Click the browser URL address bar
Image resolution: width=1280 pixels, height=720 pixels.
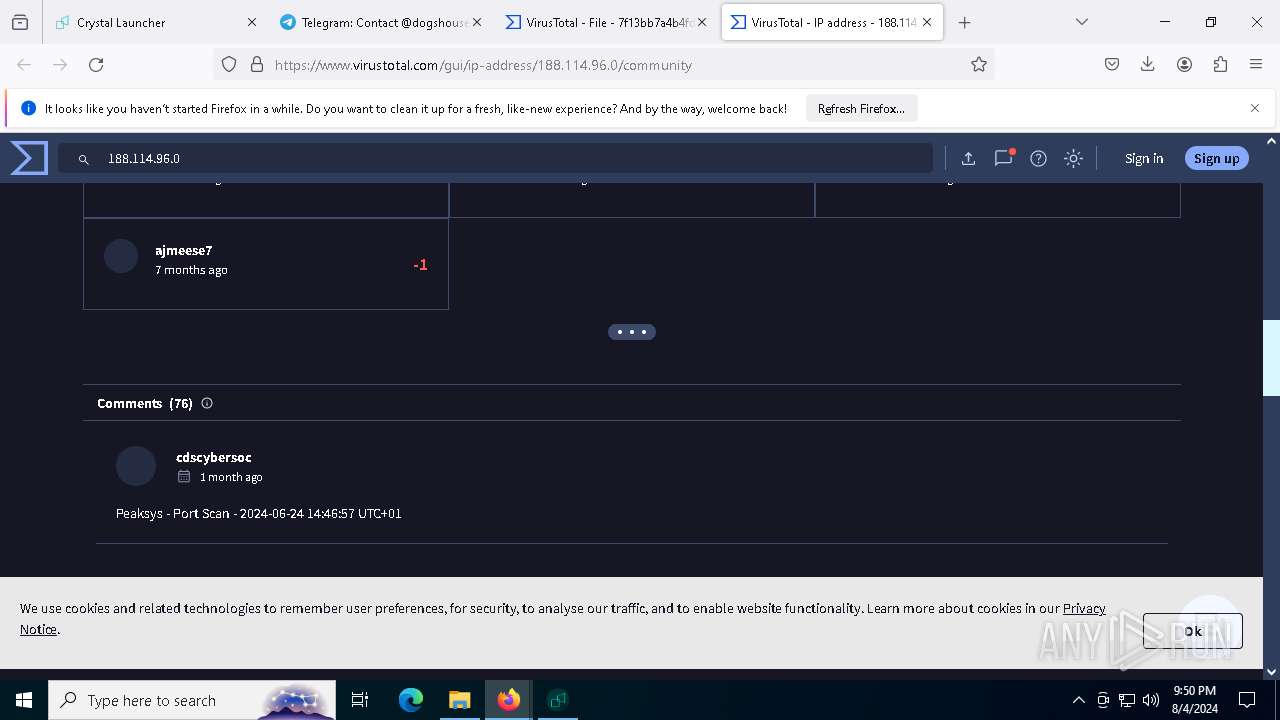pos(605,64)
